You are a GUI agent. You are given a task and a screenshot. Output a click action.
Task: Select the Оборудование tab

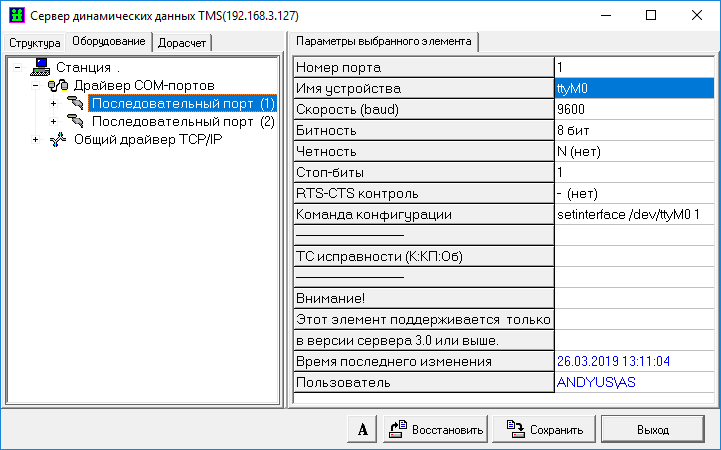pyautogui.click(x=109, y=42)
